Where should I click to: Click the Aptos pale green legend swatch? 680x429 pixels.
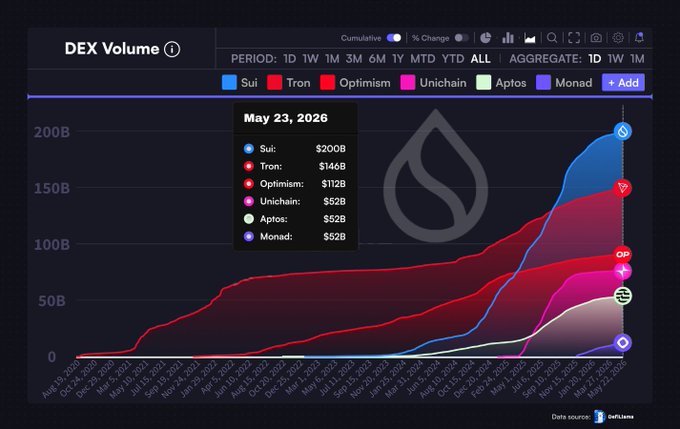point(484,82)
